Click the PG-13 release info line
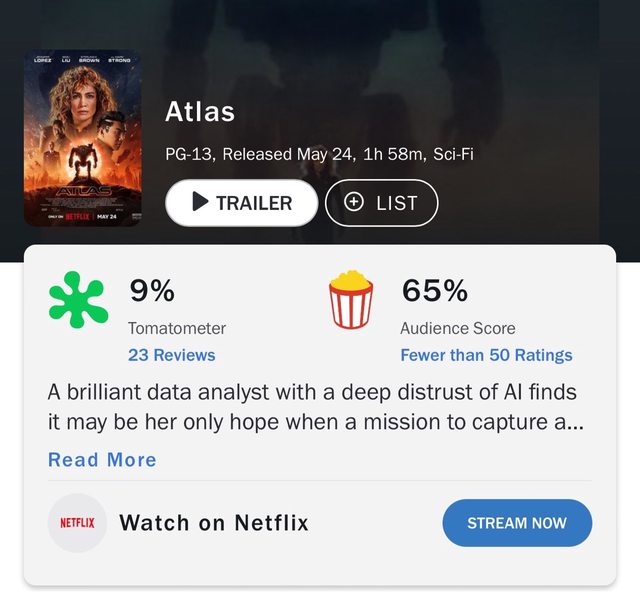640x596 pixels. click(319, 154)
